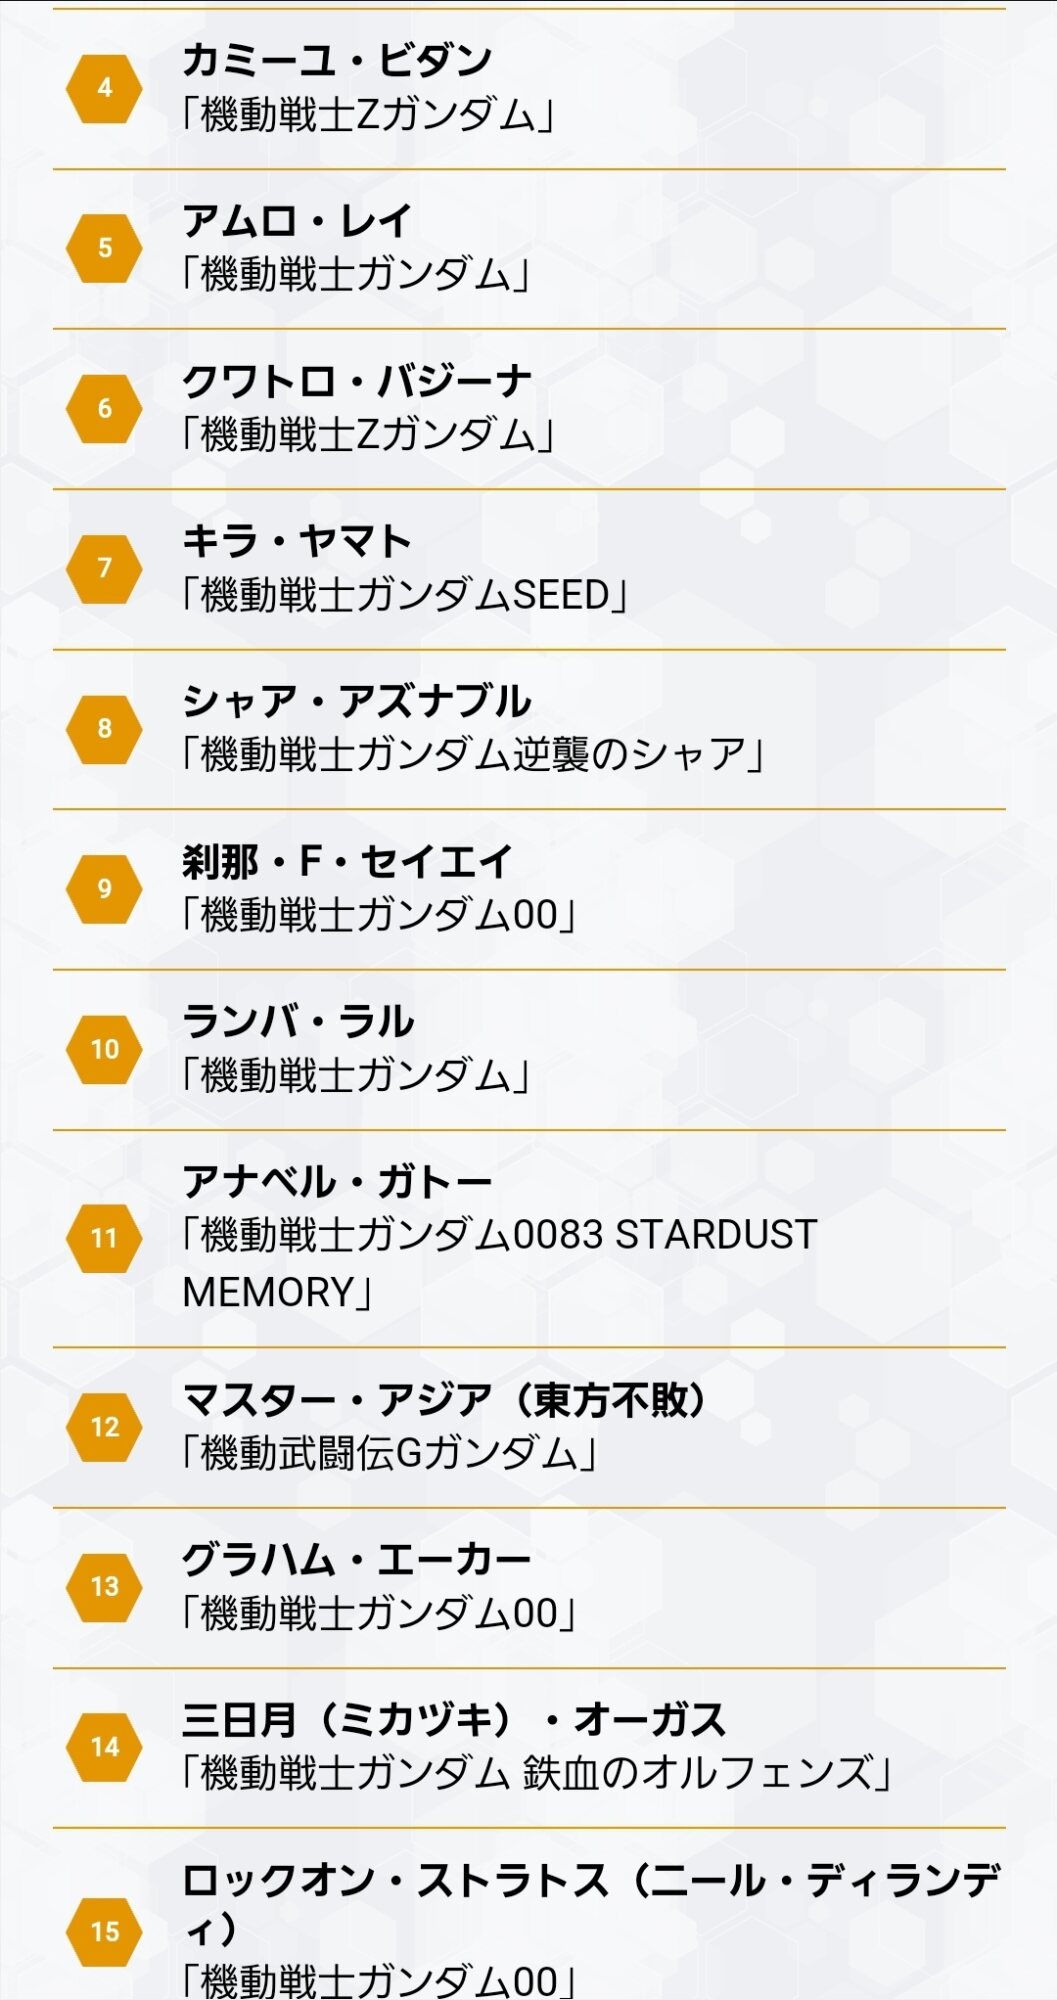Click the rank 13 hexagon icon
This screenshot has height=2000, width=1057.
pos(104,1587)
